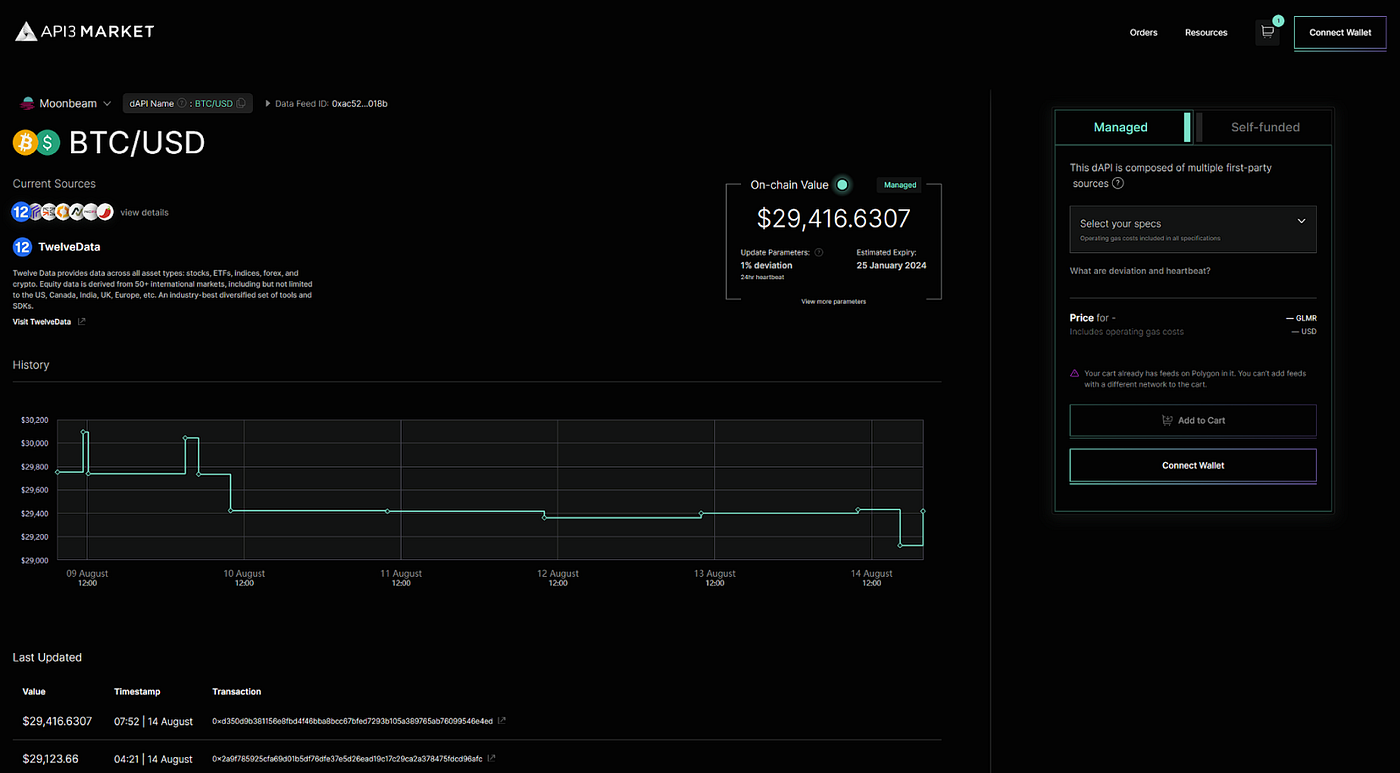This screenshot has width=1400, height=773.
Task: Click the 1% deviation parameter text
Action: pyautogui.click(x=766, y=266)
